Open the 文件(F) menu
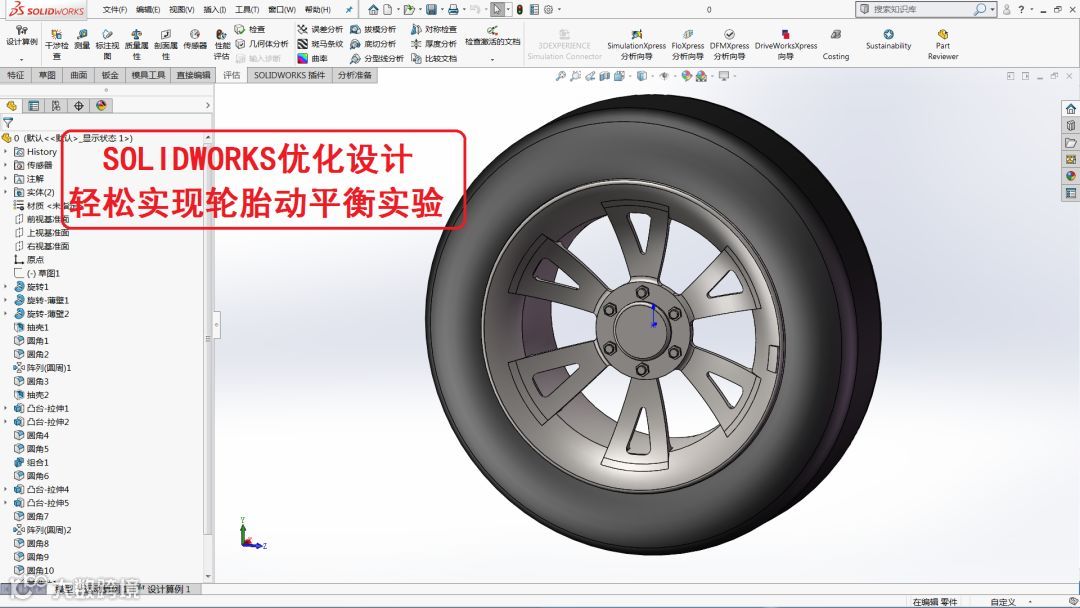The image size is (1080, 608). [x=114, y=10]
